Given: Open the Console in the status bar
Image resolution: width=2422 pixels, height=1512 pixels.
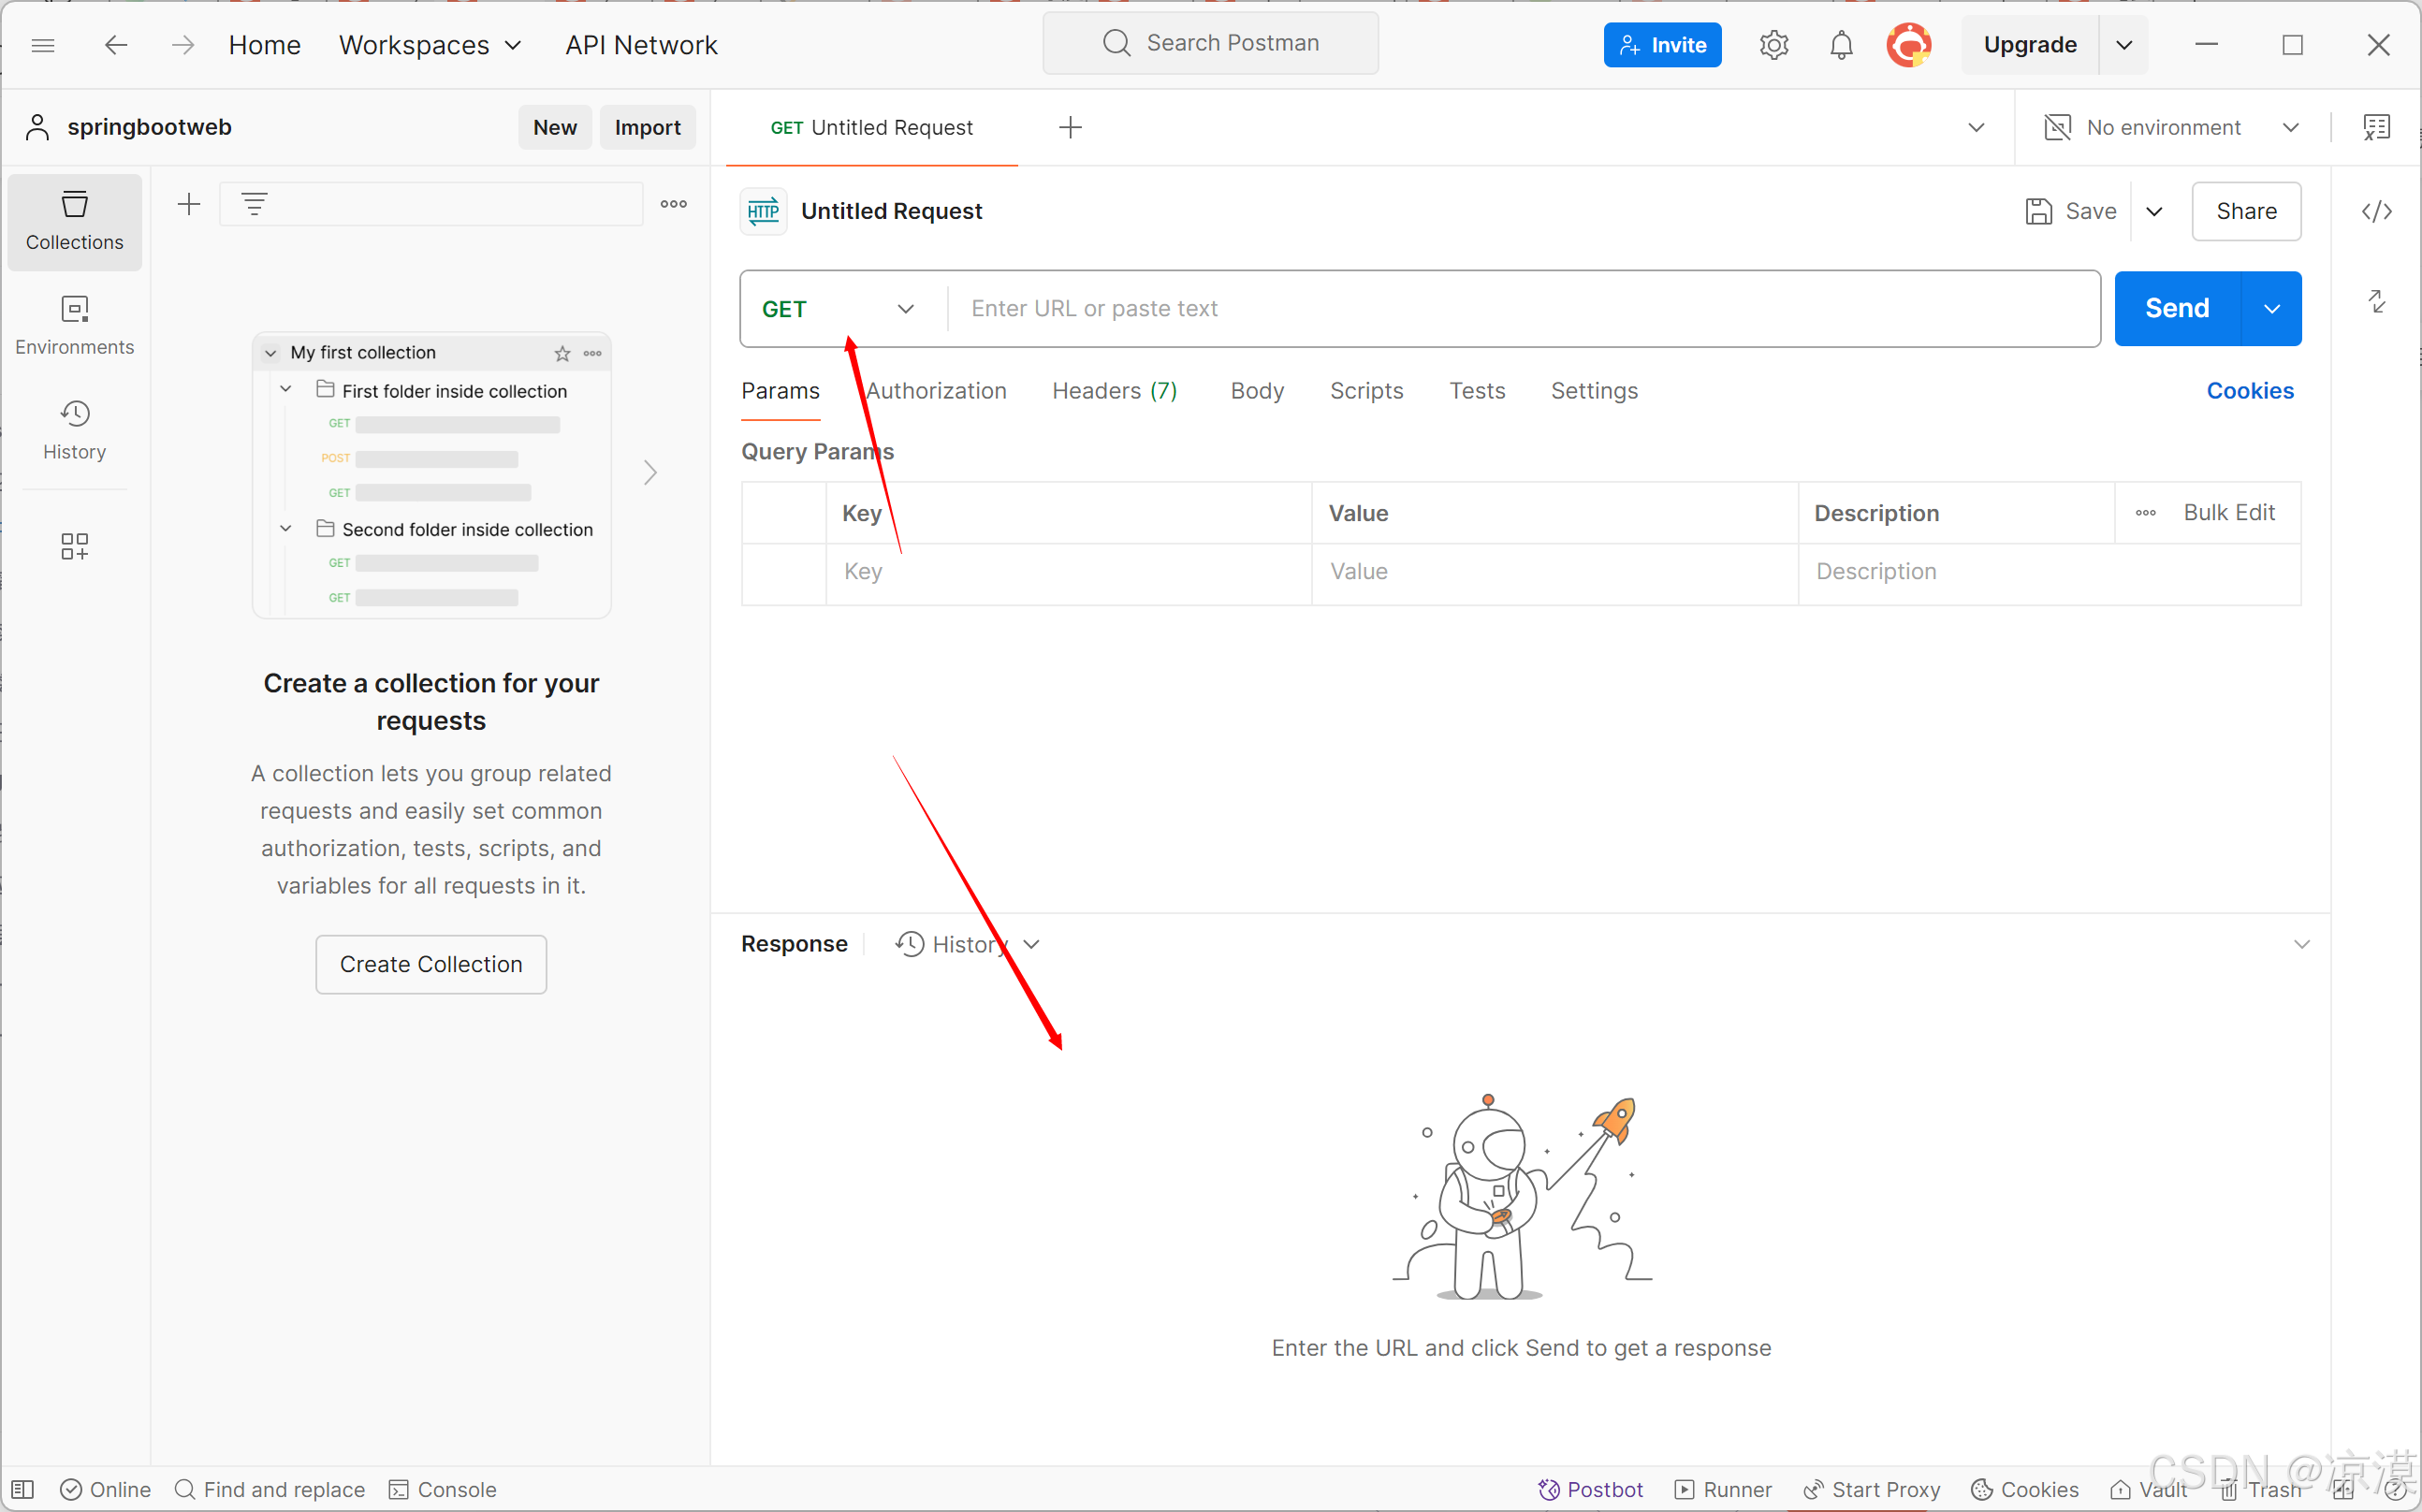Looking at the screenshot, I should pyautogui.click(x=442, y=1489).
